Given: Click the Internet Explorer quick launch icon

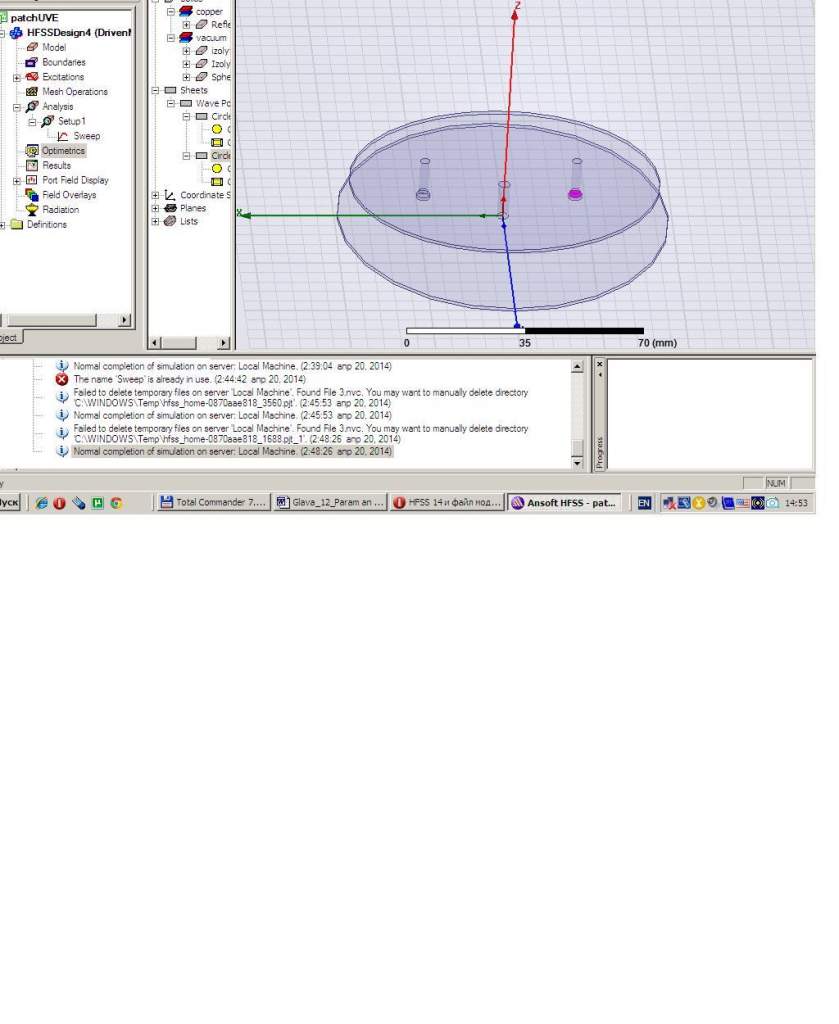Looking at the screenshot, I should pyautogui.click(x=41, y=503).
